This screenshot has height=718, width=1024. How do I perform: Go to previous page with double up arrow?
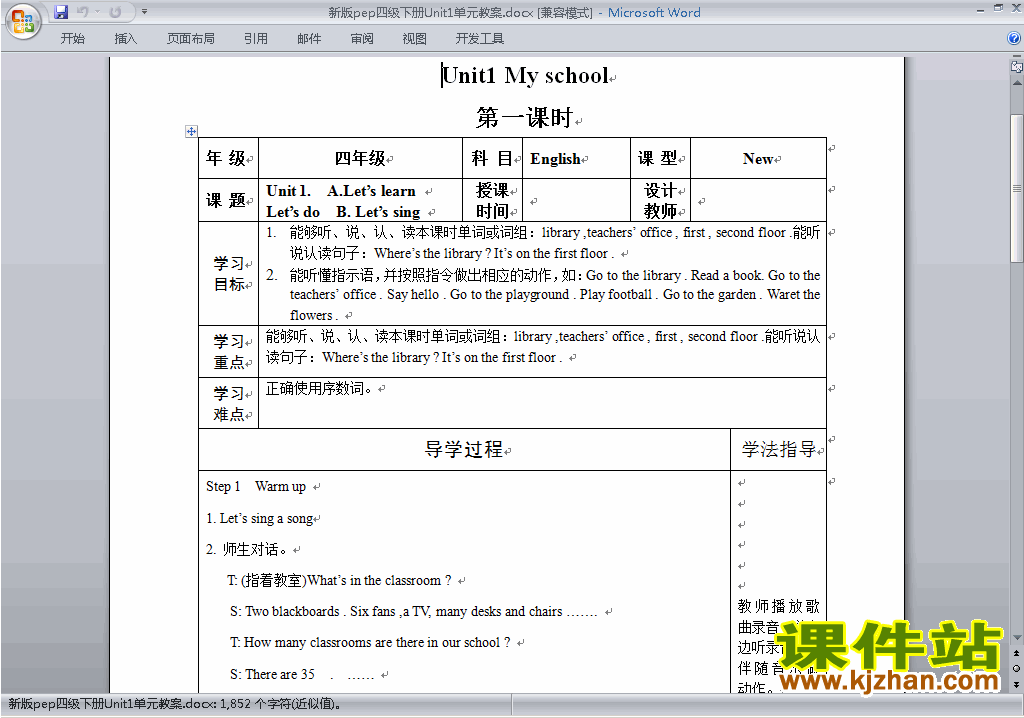pos(1016,653)
